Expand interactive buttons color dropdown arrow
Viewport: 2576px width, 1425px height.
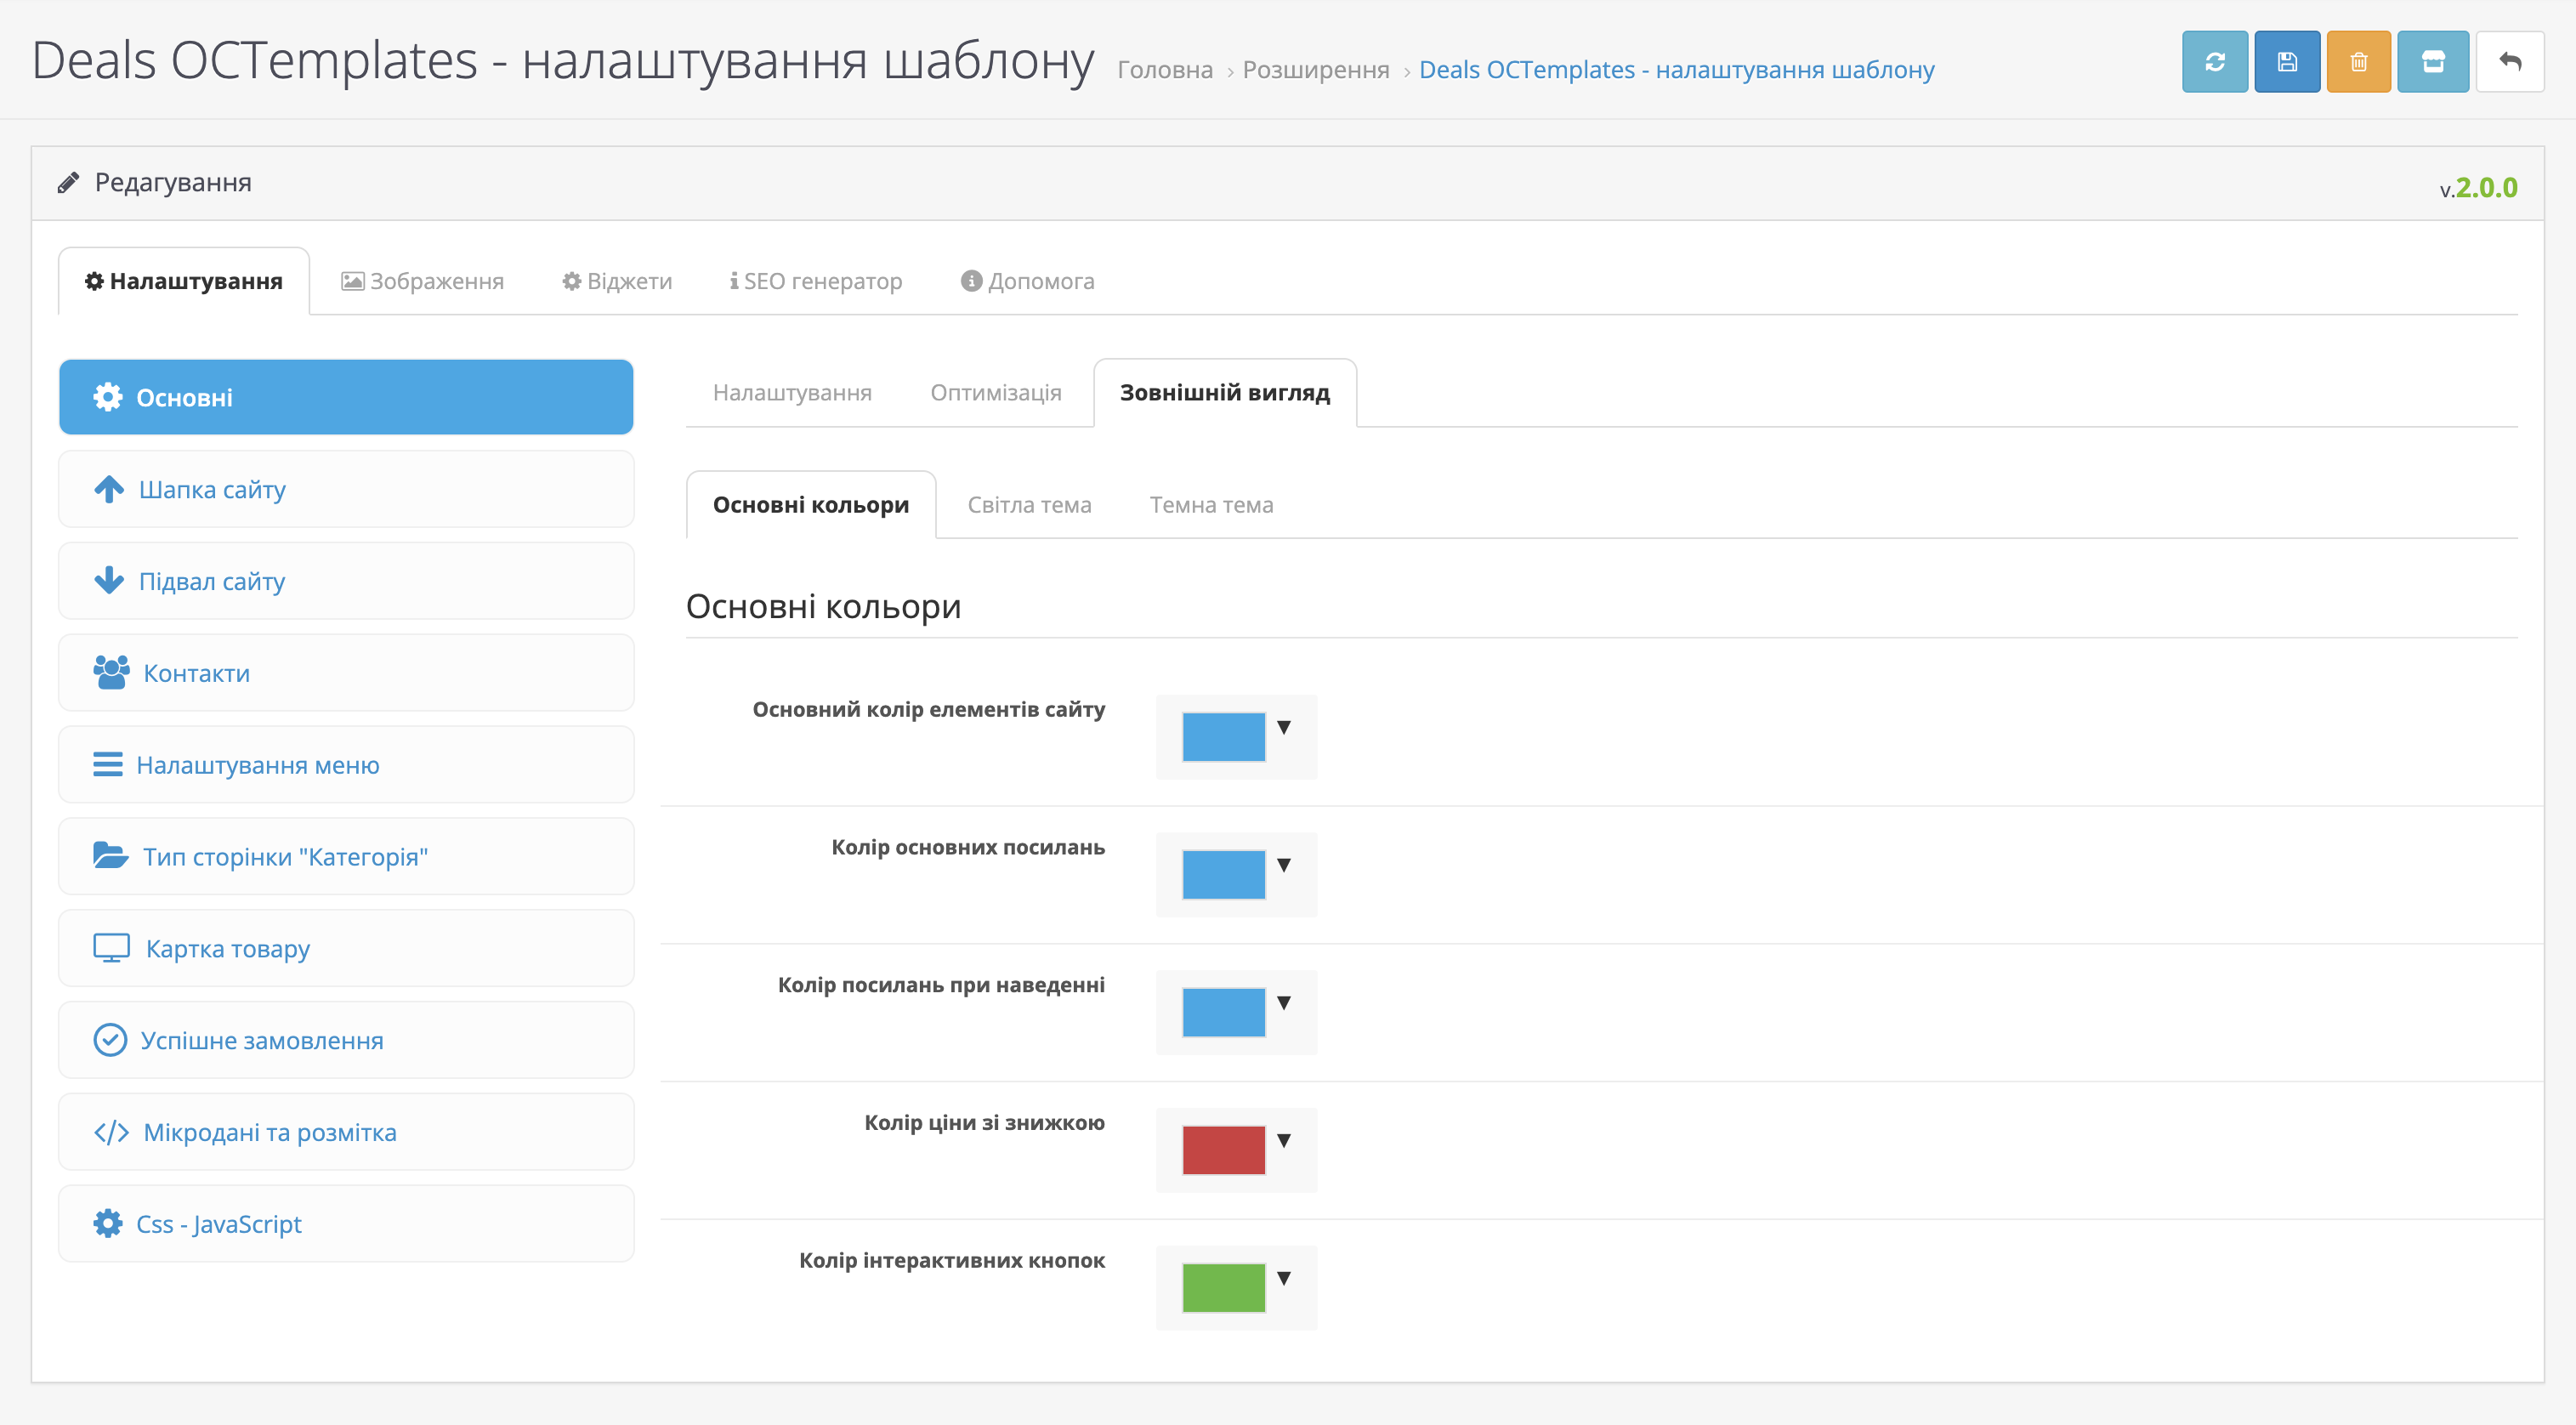pos(1284,1279)
